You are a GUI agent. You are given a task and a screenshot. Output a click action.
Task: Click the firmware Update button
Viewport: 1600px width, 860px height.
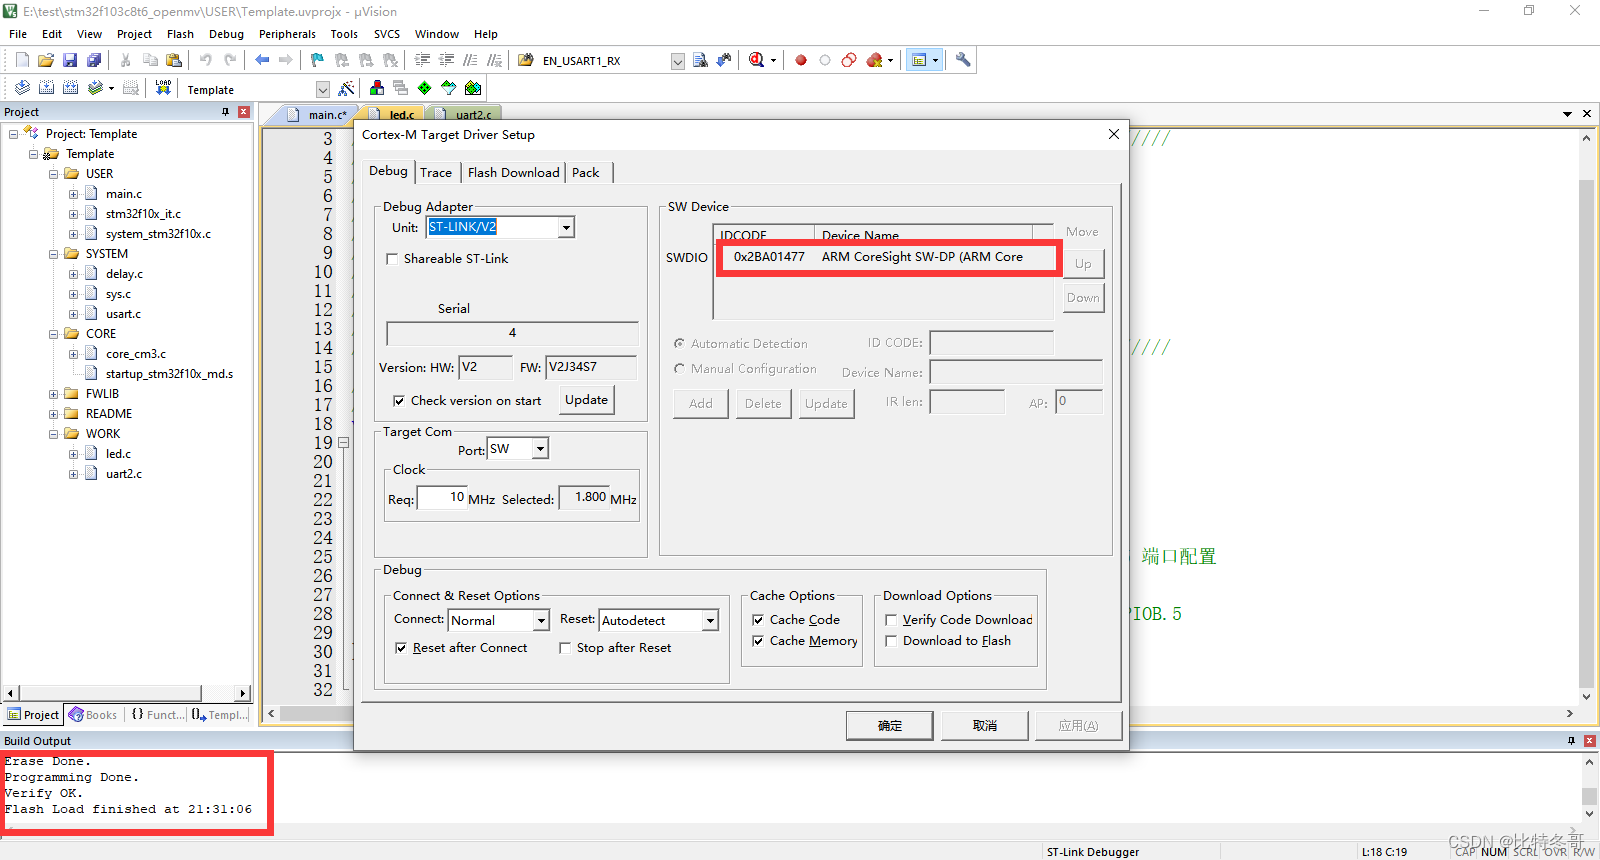pyautogui.click(x=586, y=400)
